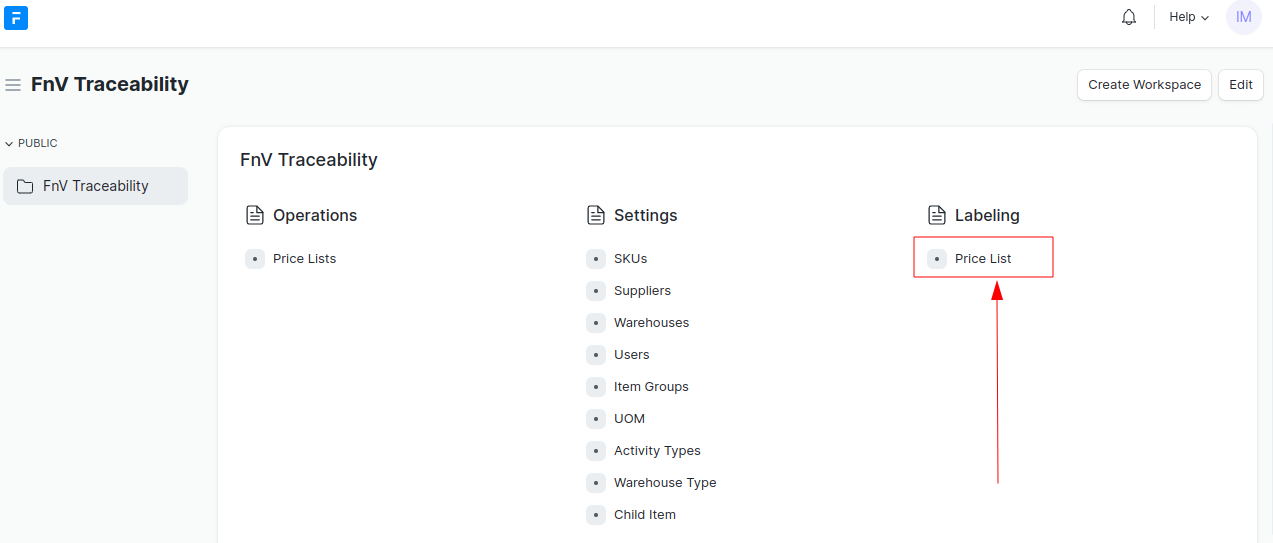Collapse the PUBLIC sidebar section

click(31, 143)
